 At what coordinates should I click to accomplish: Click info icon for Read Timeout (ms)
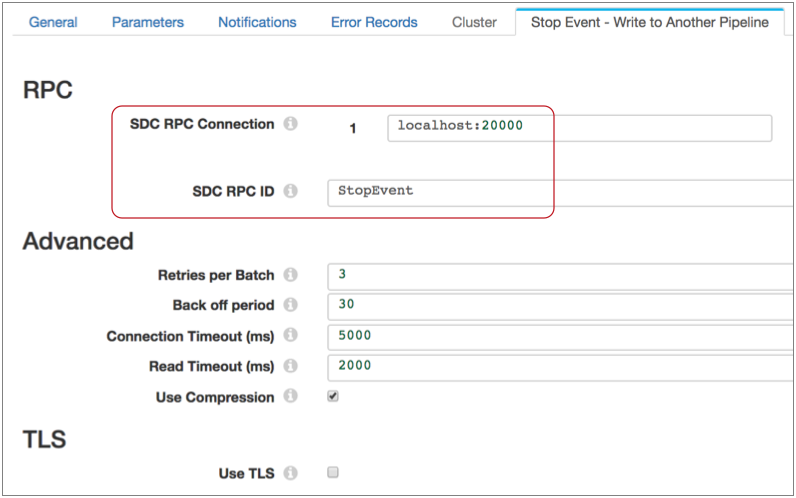pyautogui.click(x=290, y=366)
